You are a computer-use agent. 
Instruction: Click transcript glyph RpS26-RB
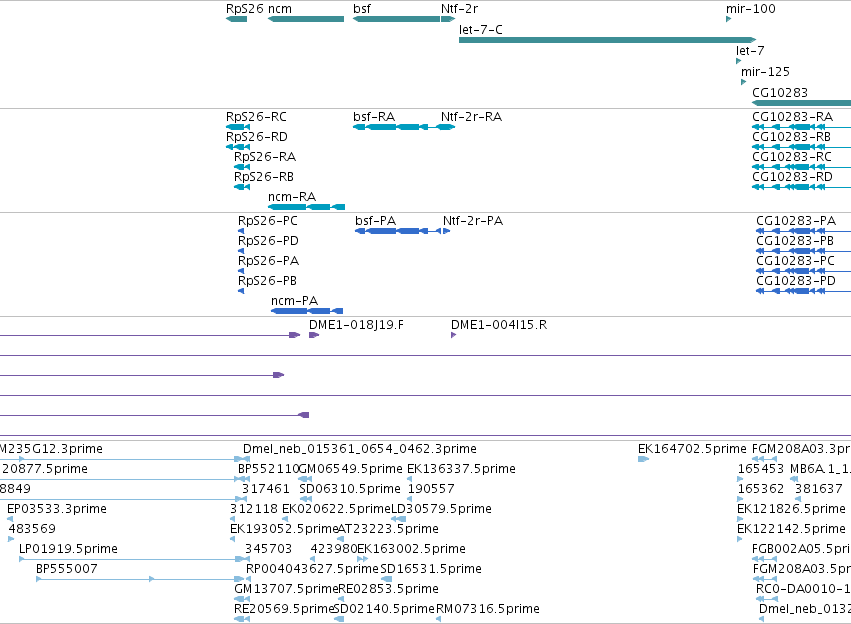pos(242,187)
